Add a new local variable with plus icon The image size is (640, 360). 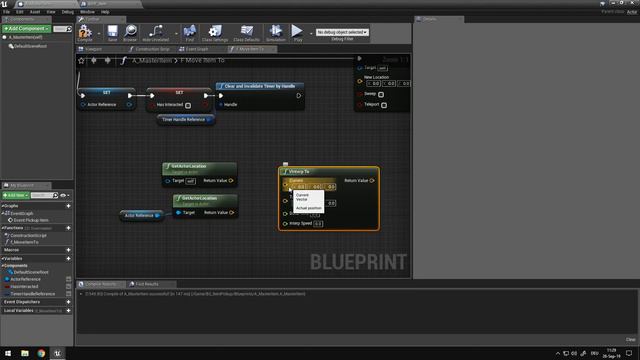(x=68, y=311)
